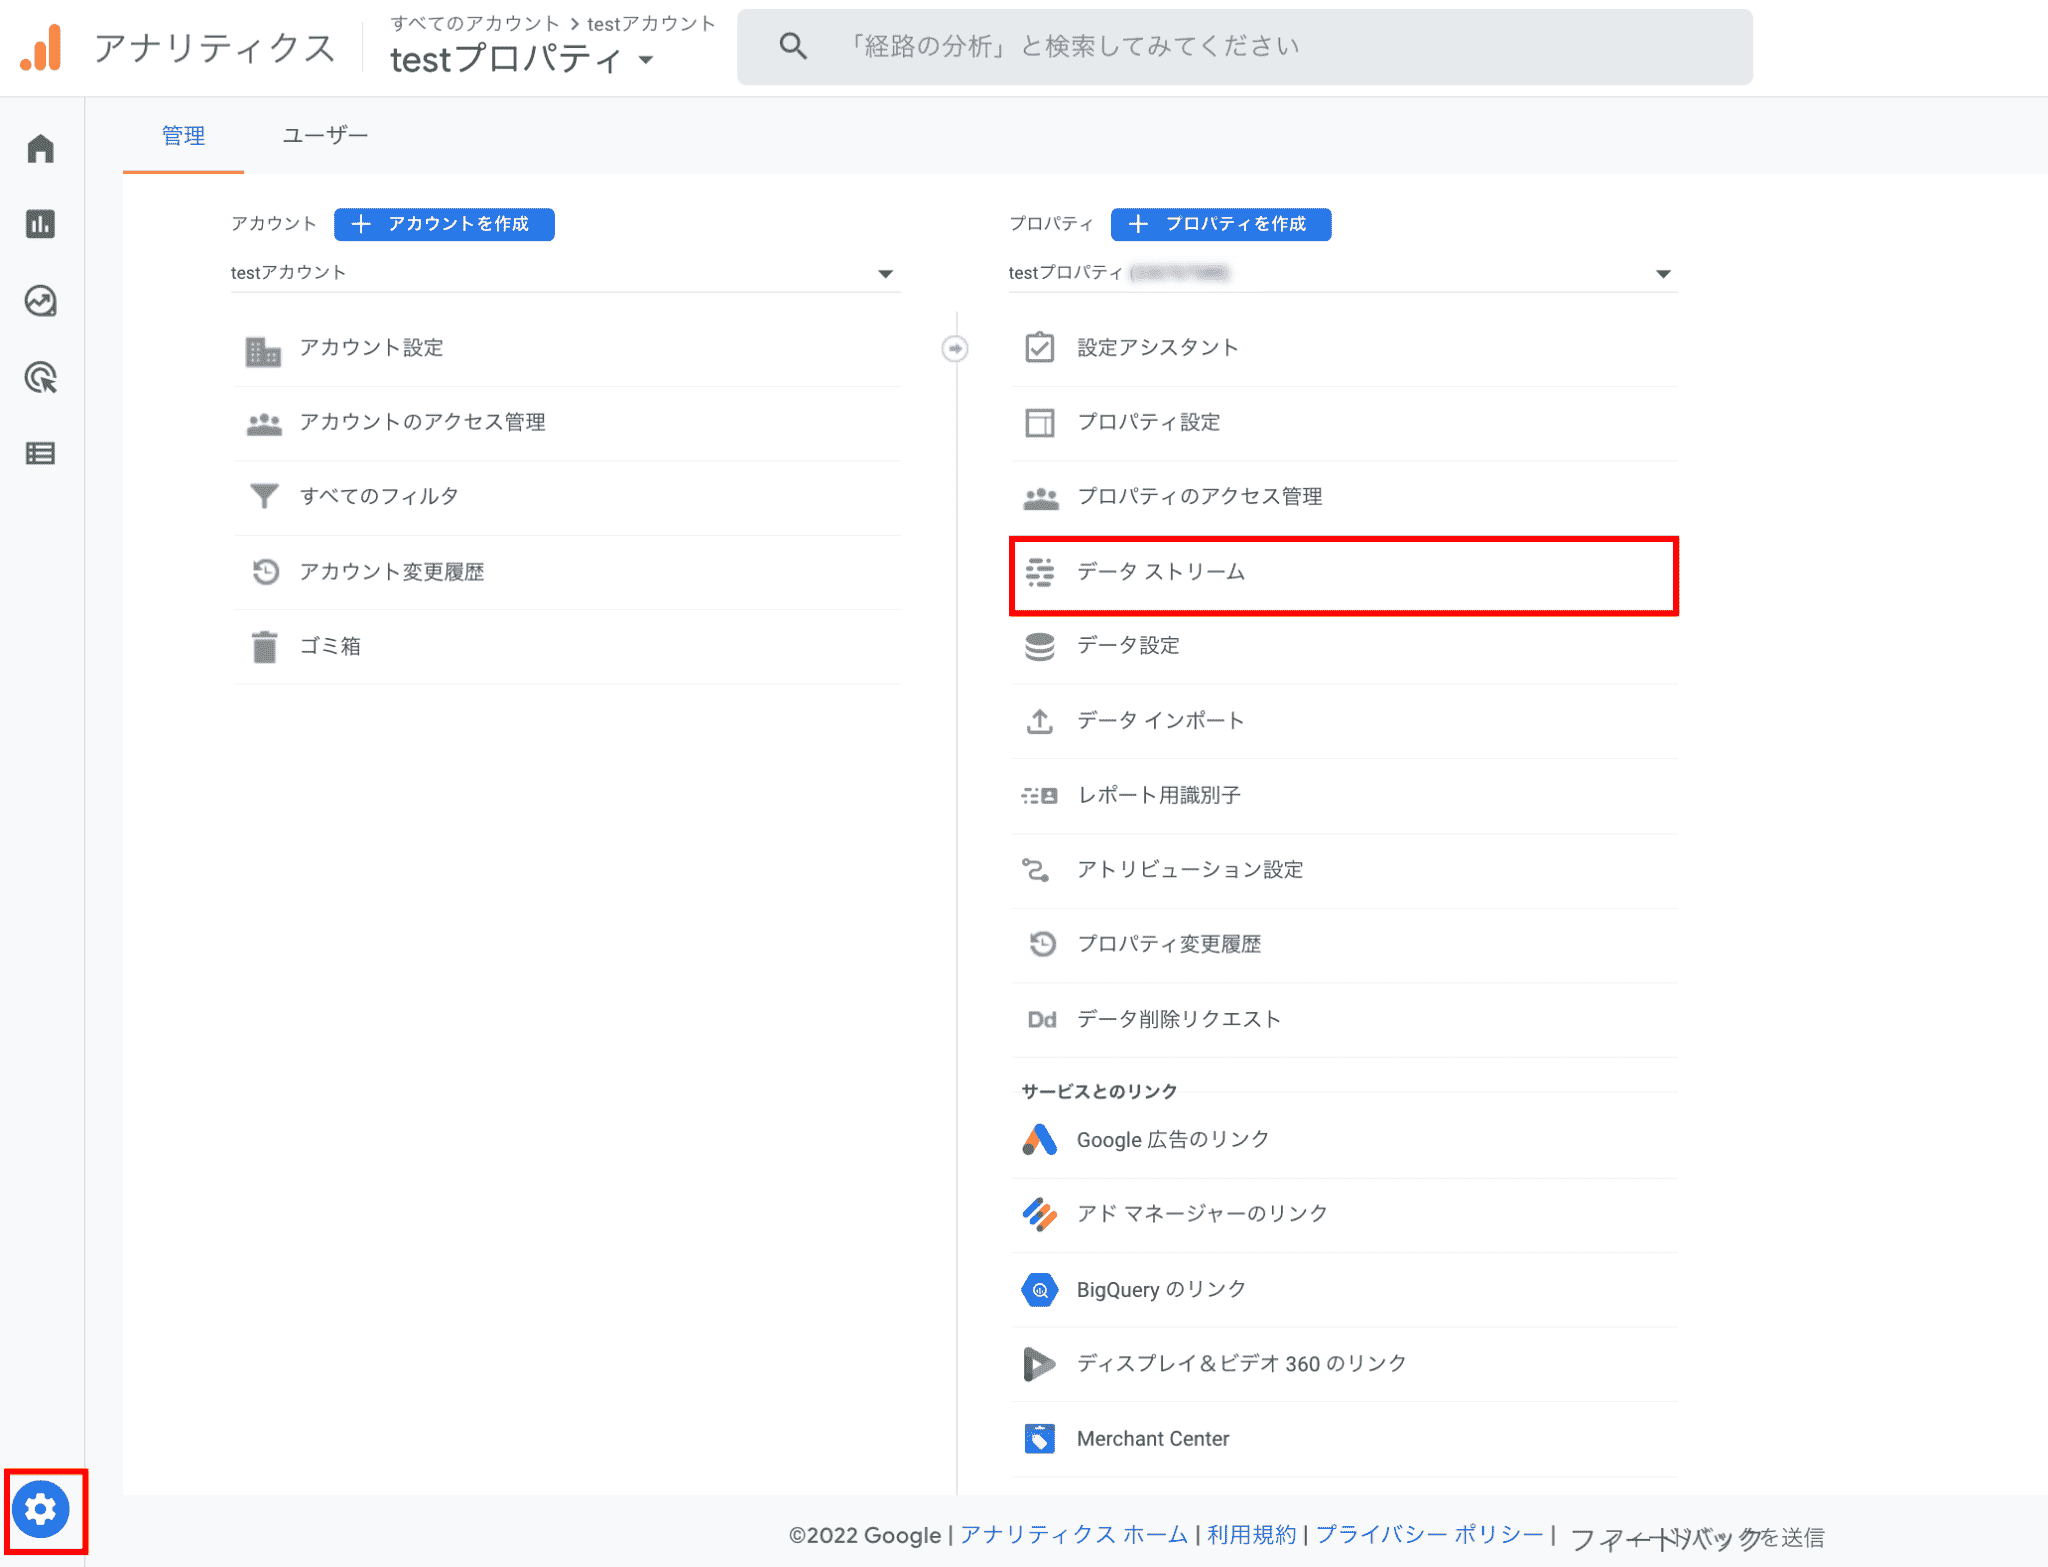
Task: Open the プライバシー ポリシー footer link
Action: [x=1430, y=1535]
